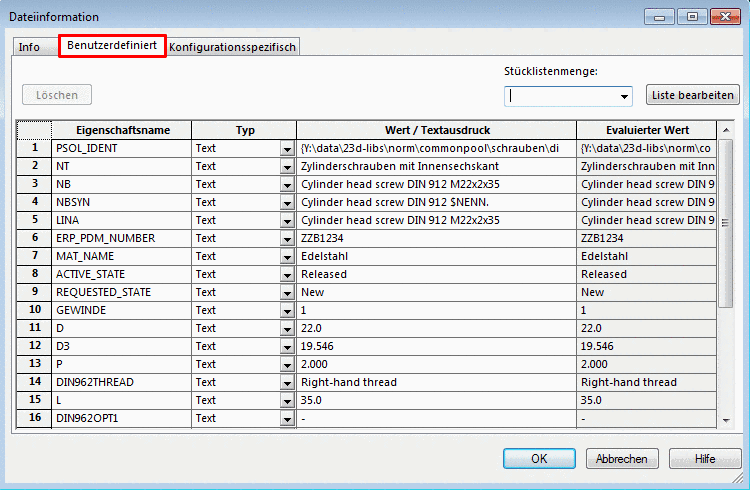
Task: Click scroll up arrow of property table
Action: (726, 130)
